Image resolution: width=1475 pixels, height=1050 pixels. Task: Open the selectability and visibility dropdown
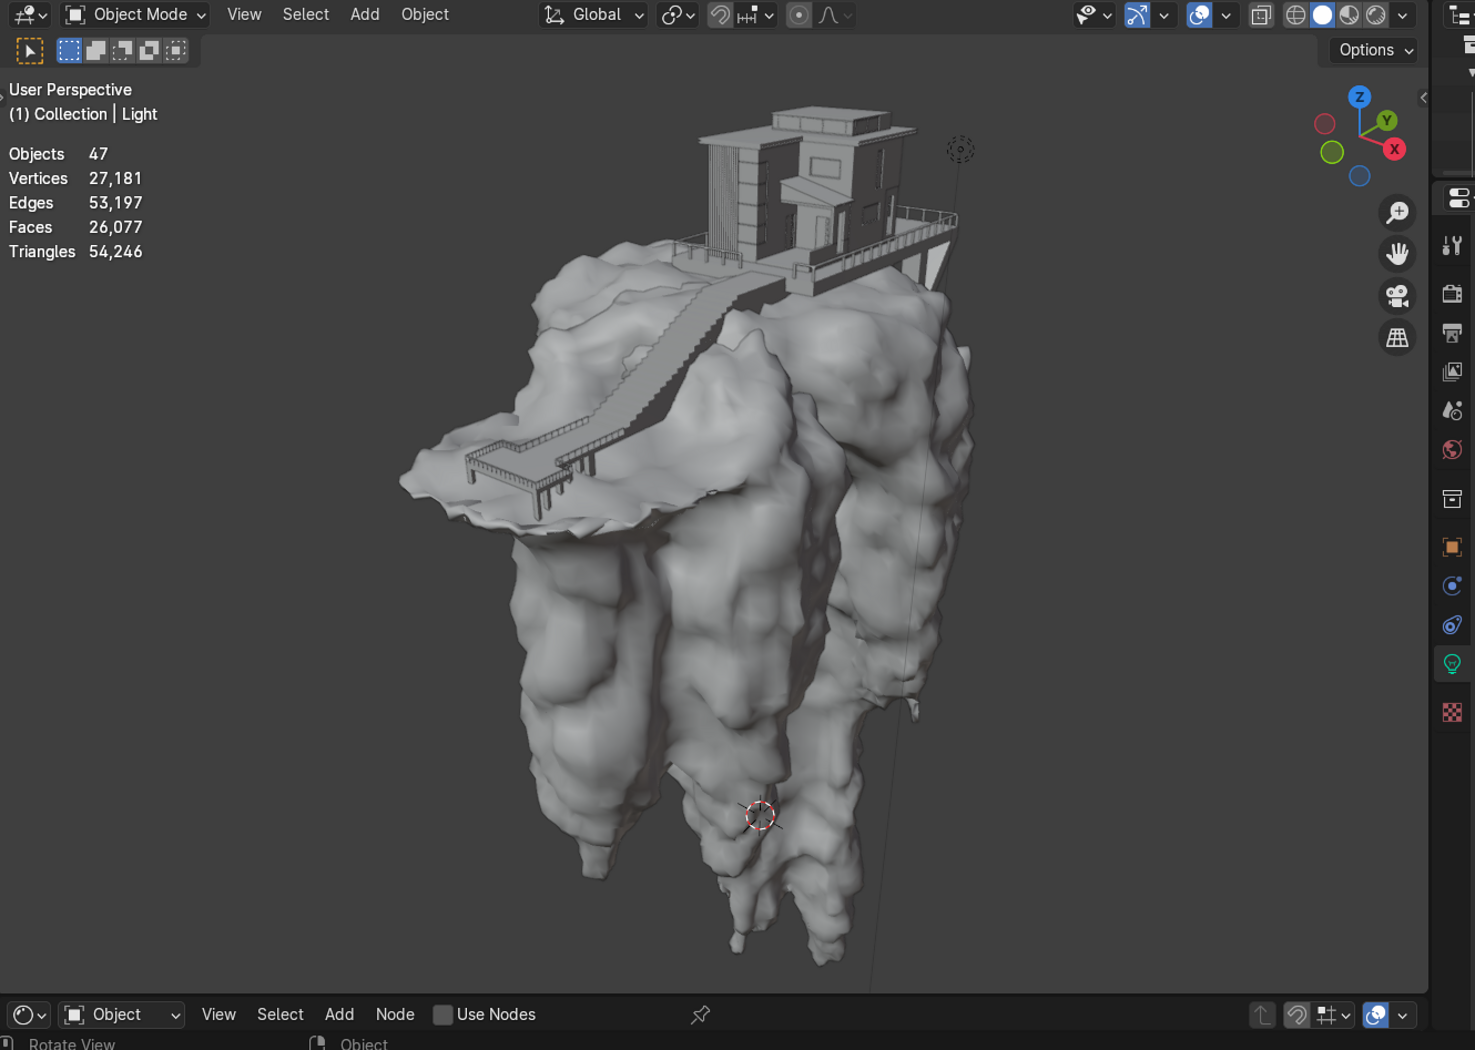click(1093, 15)
